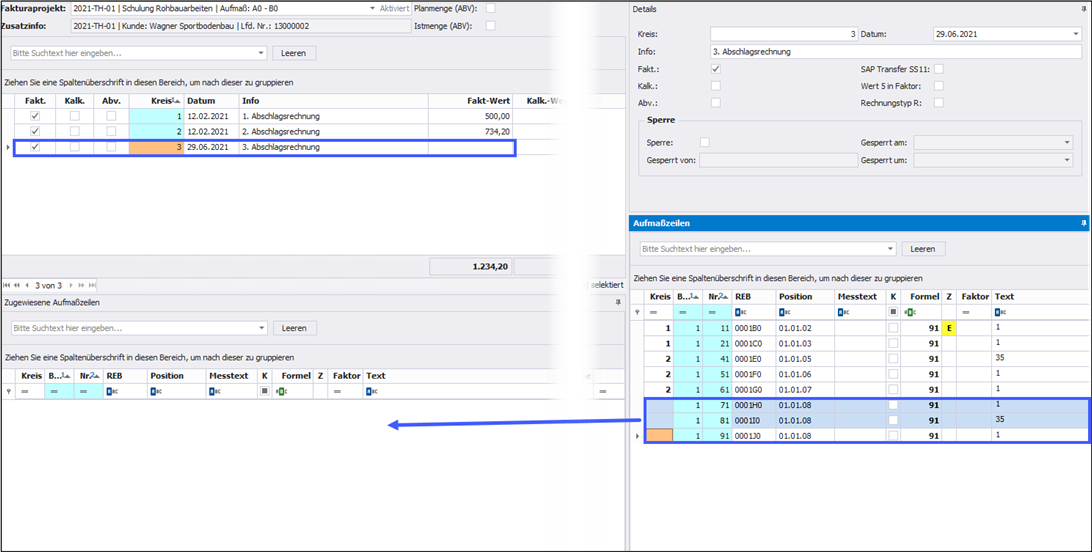Click Leeren button in Zugewiesene Aufmaßzeilen

[x=294, y=328]
